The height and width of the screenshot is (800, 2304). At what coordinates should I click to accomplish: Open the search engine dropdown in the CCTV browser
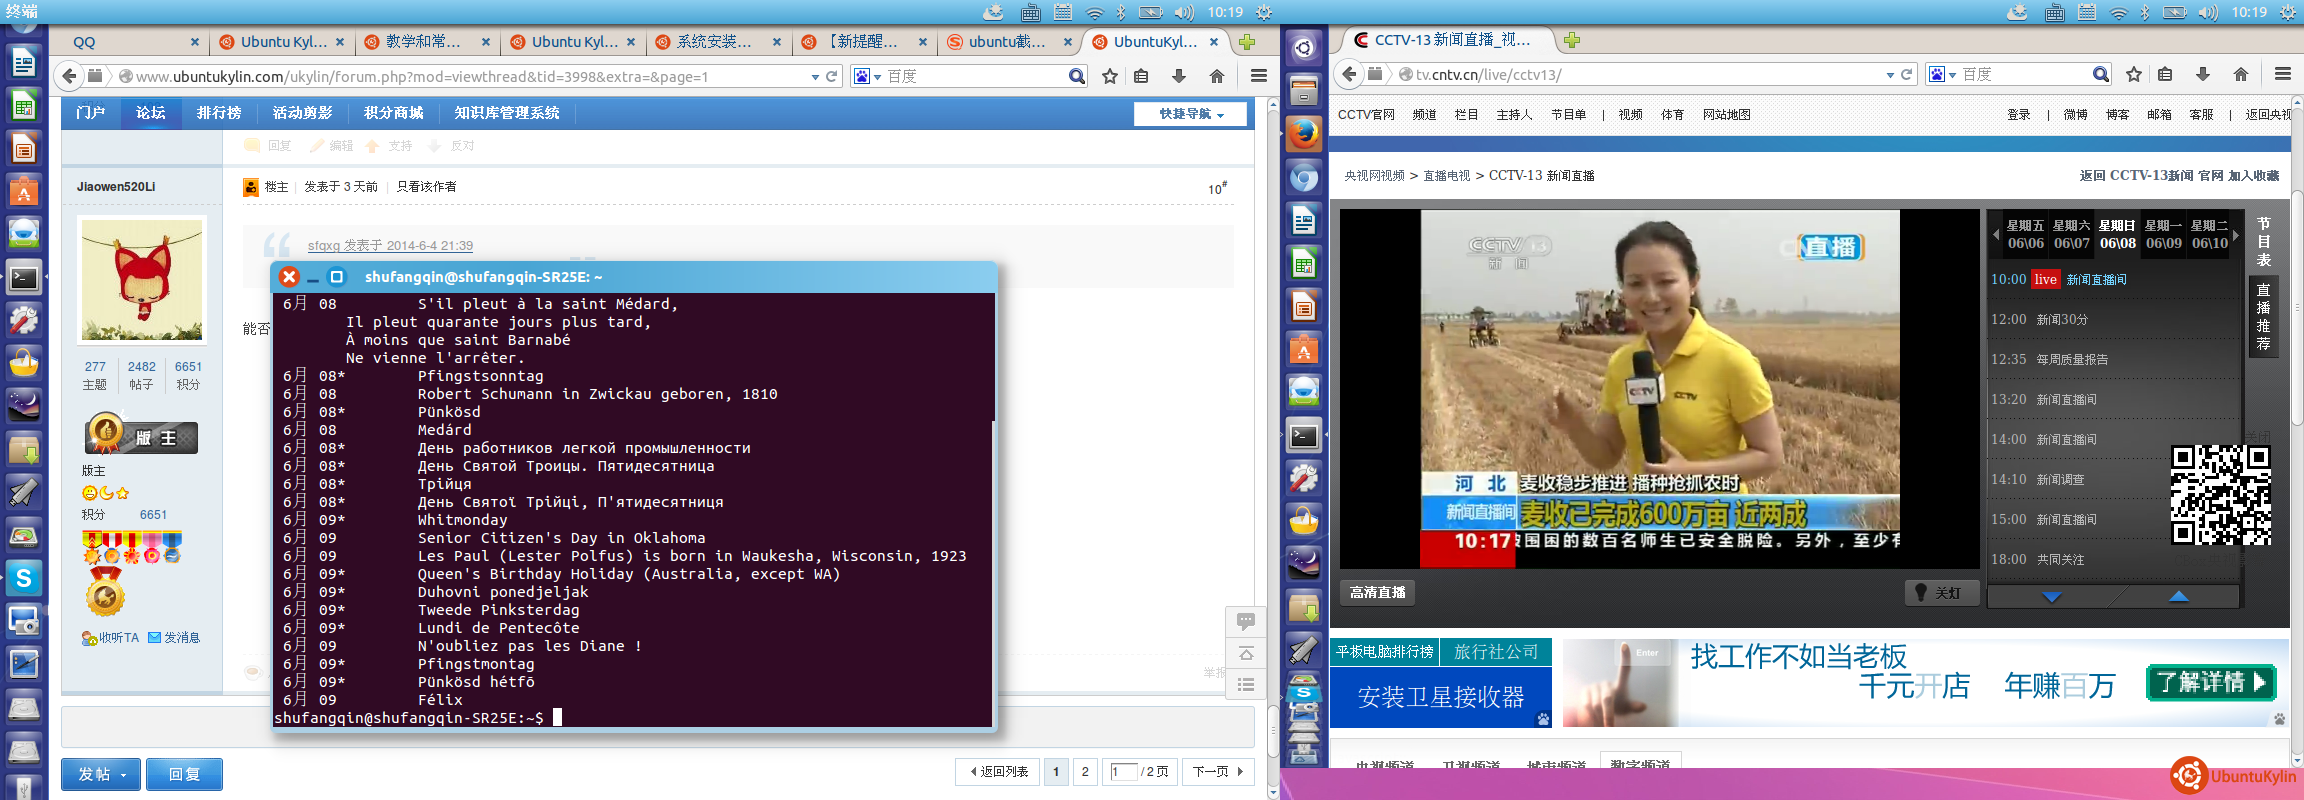(x=1942, y=75)
